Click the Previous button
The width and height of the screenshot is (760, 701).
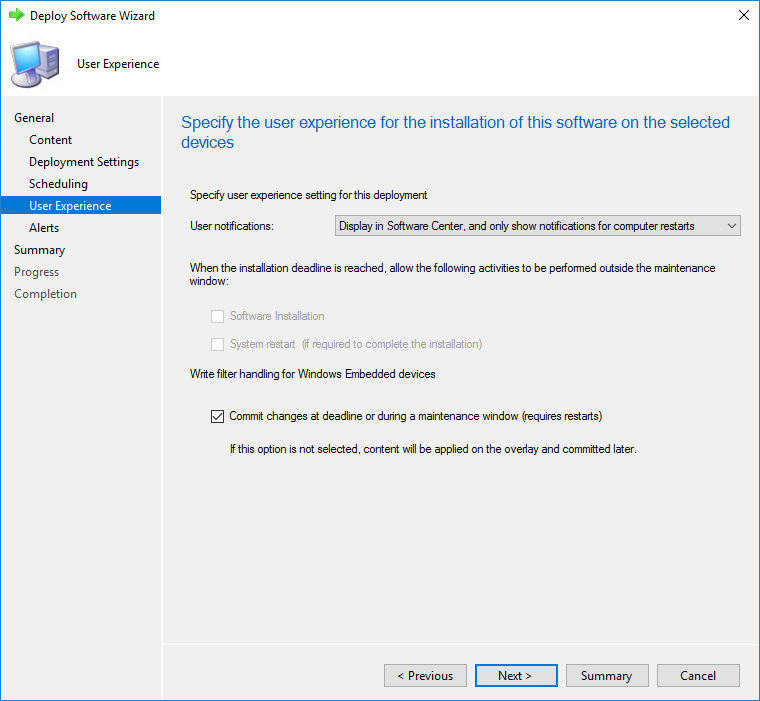[x=425, y=675]
